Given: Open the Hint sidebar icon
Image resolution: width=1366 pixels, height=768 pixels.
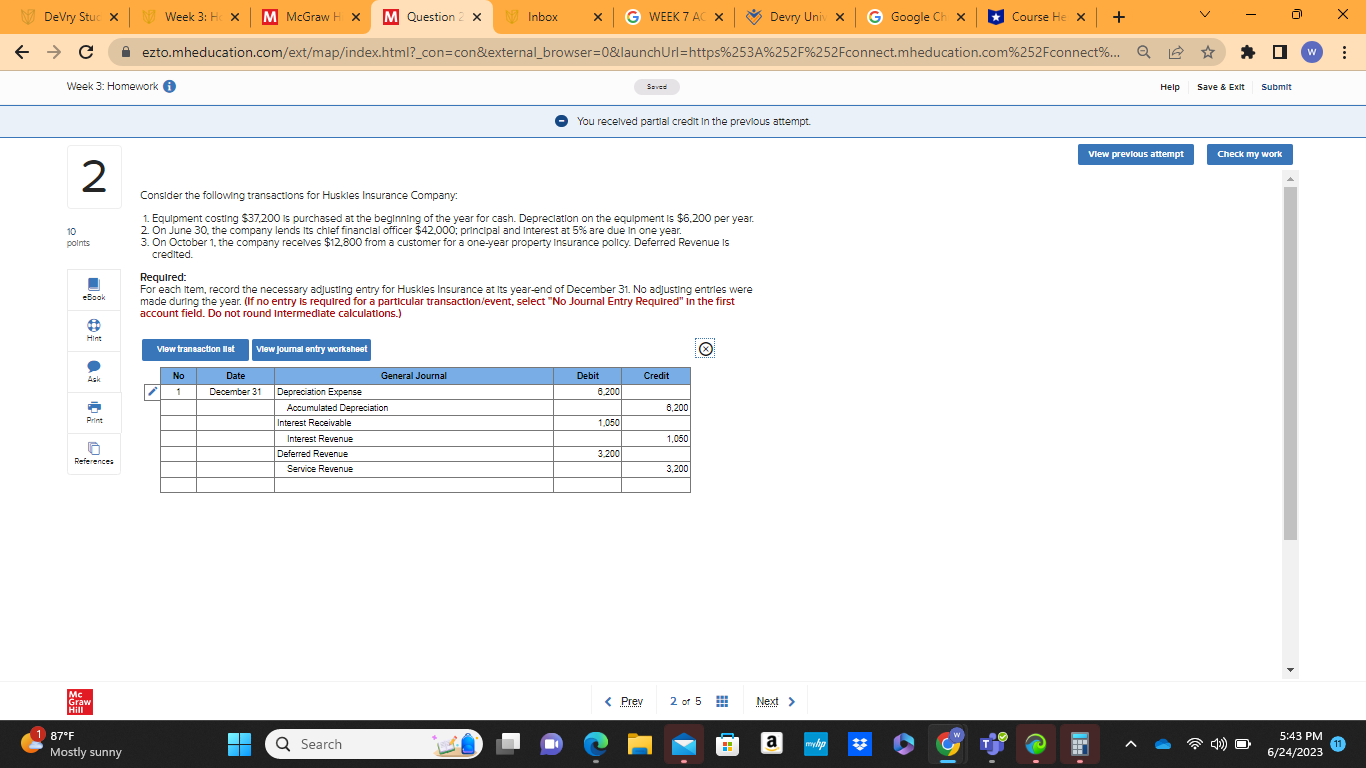Looking at the screenshot, I should click(94, 328).
